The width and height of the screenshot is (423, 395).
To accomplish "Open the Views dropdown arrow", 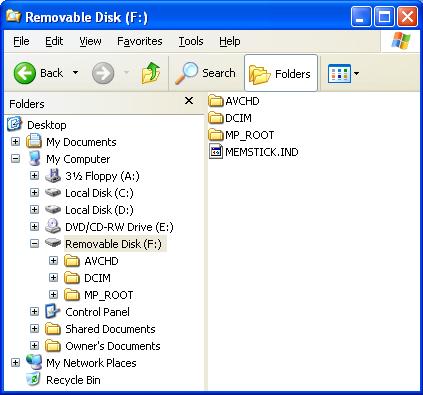I will (356, 73).
